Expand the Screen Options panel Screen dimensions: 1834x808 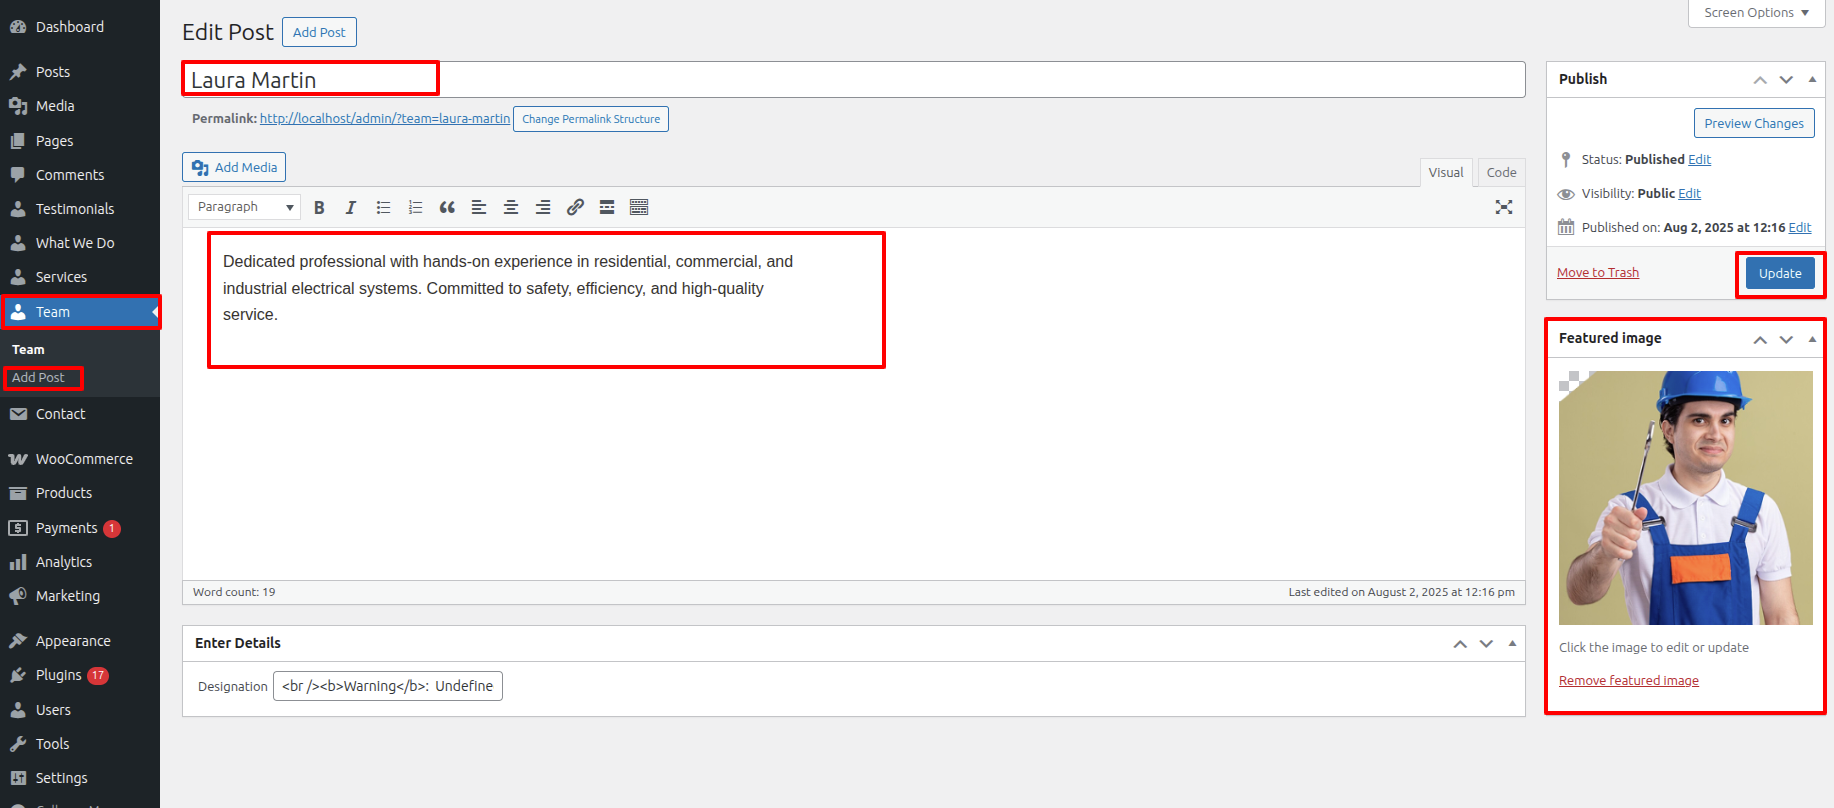click(1756, 13)
